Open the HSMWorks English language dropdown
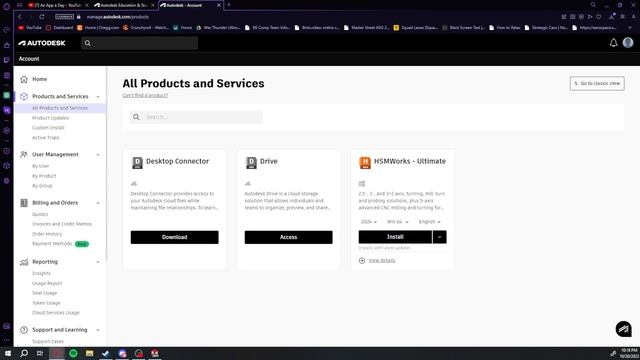 coord(429,222)
